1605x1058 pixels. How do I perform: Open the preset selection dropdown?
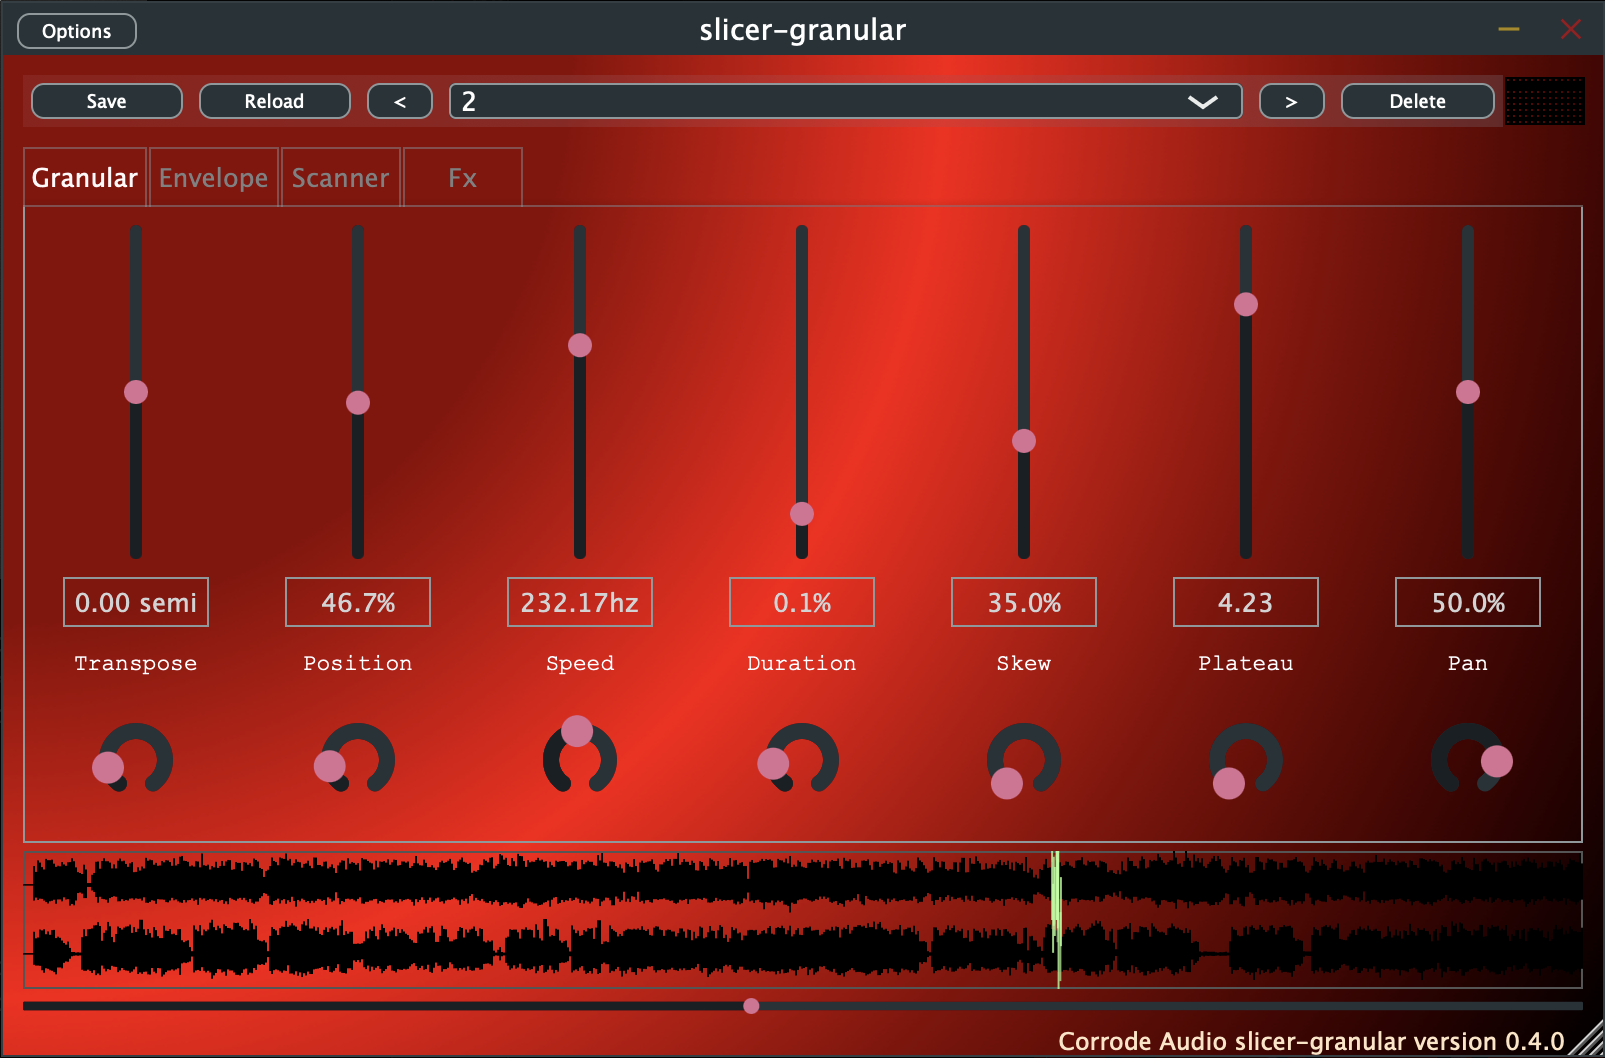(1202, 101)
